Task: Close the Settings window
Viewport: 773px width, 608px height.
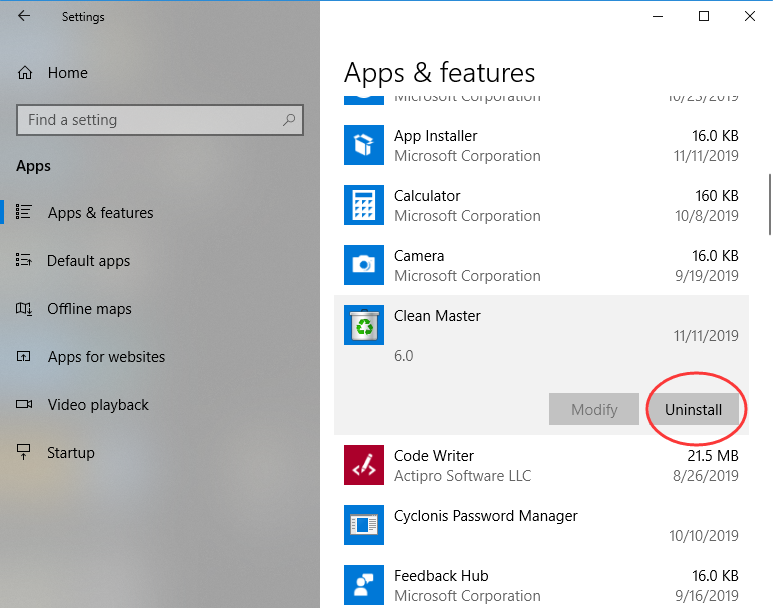Action: 750,16
